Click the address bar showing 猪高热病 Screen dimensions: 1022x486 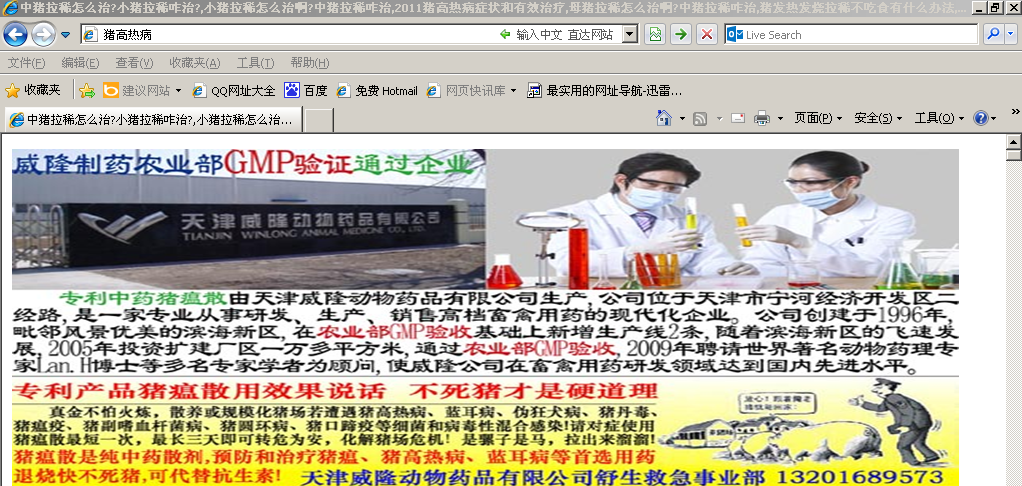tap(359, 35)
